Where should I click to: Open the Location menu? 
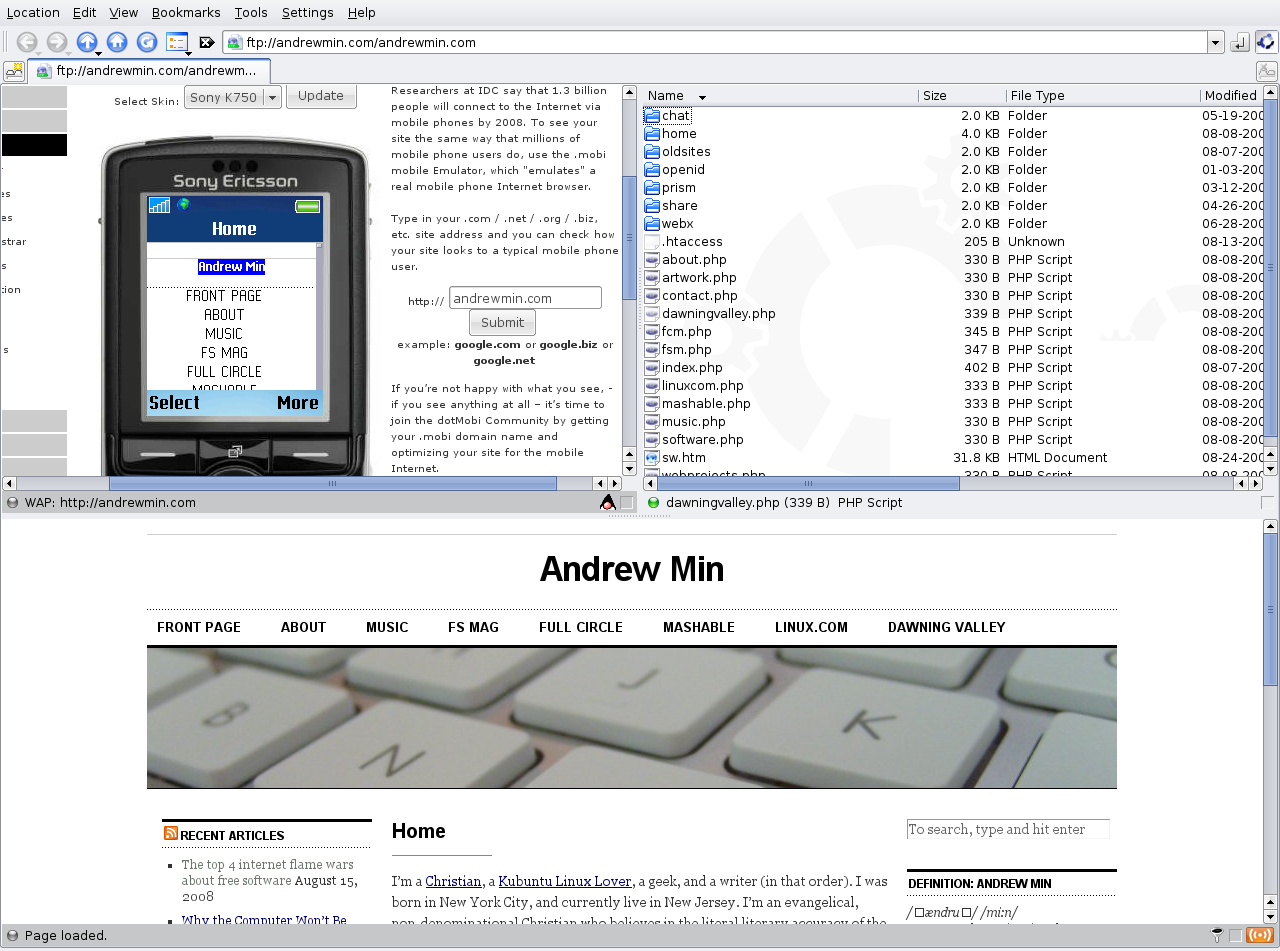pyautogui.click(x=33, y=13)
